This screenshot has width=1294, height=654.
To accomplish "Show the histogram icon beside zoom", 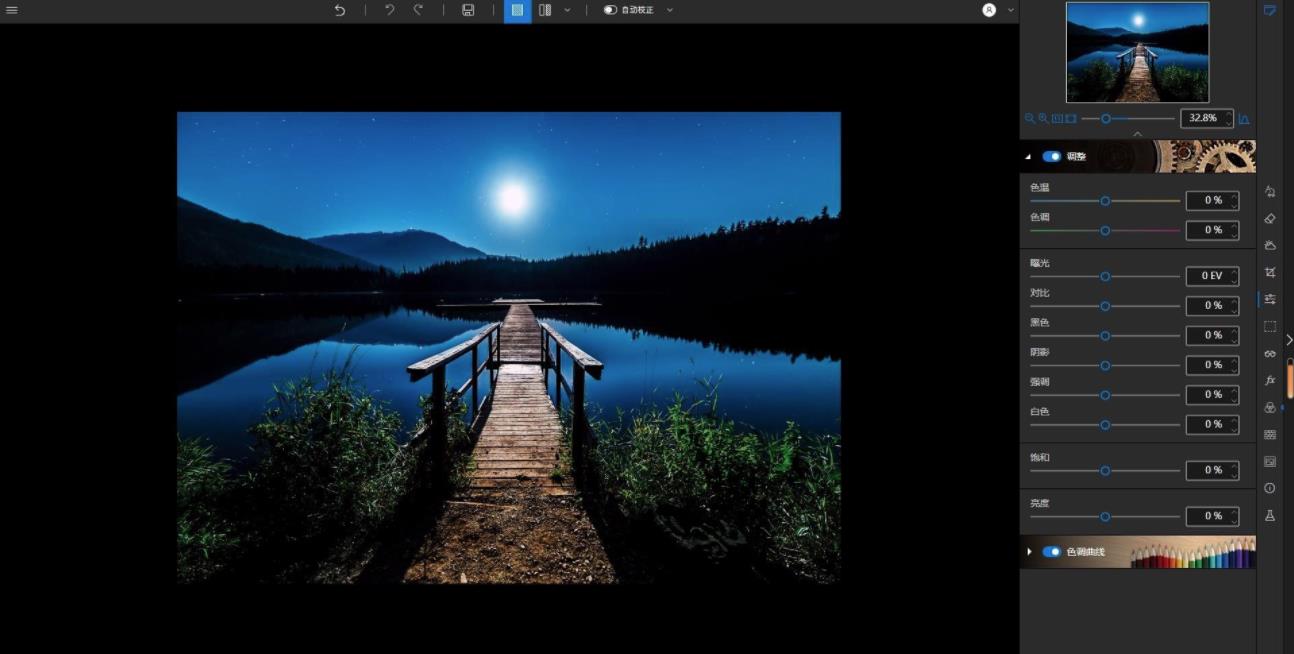I will pyautogui.click(x=1244, y=119).
